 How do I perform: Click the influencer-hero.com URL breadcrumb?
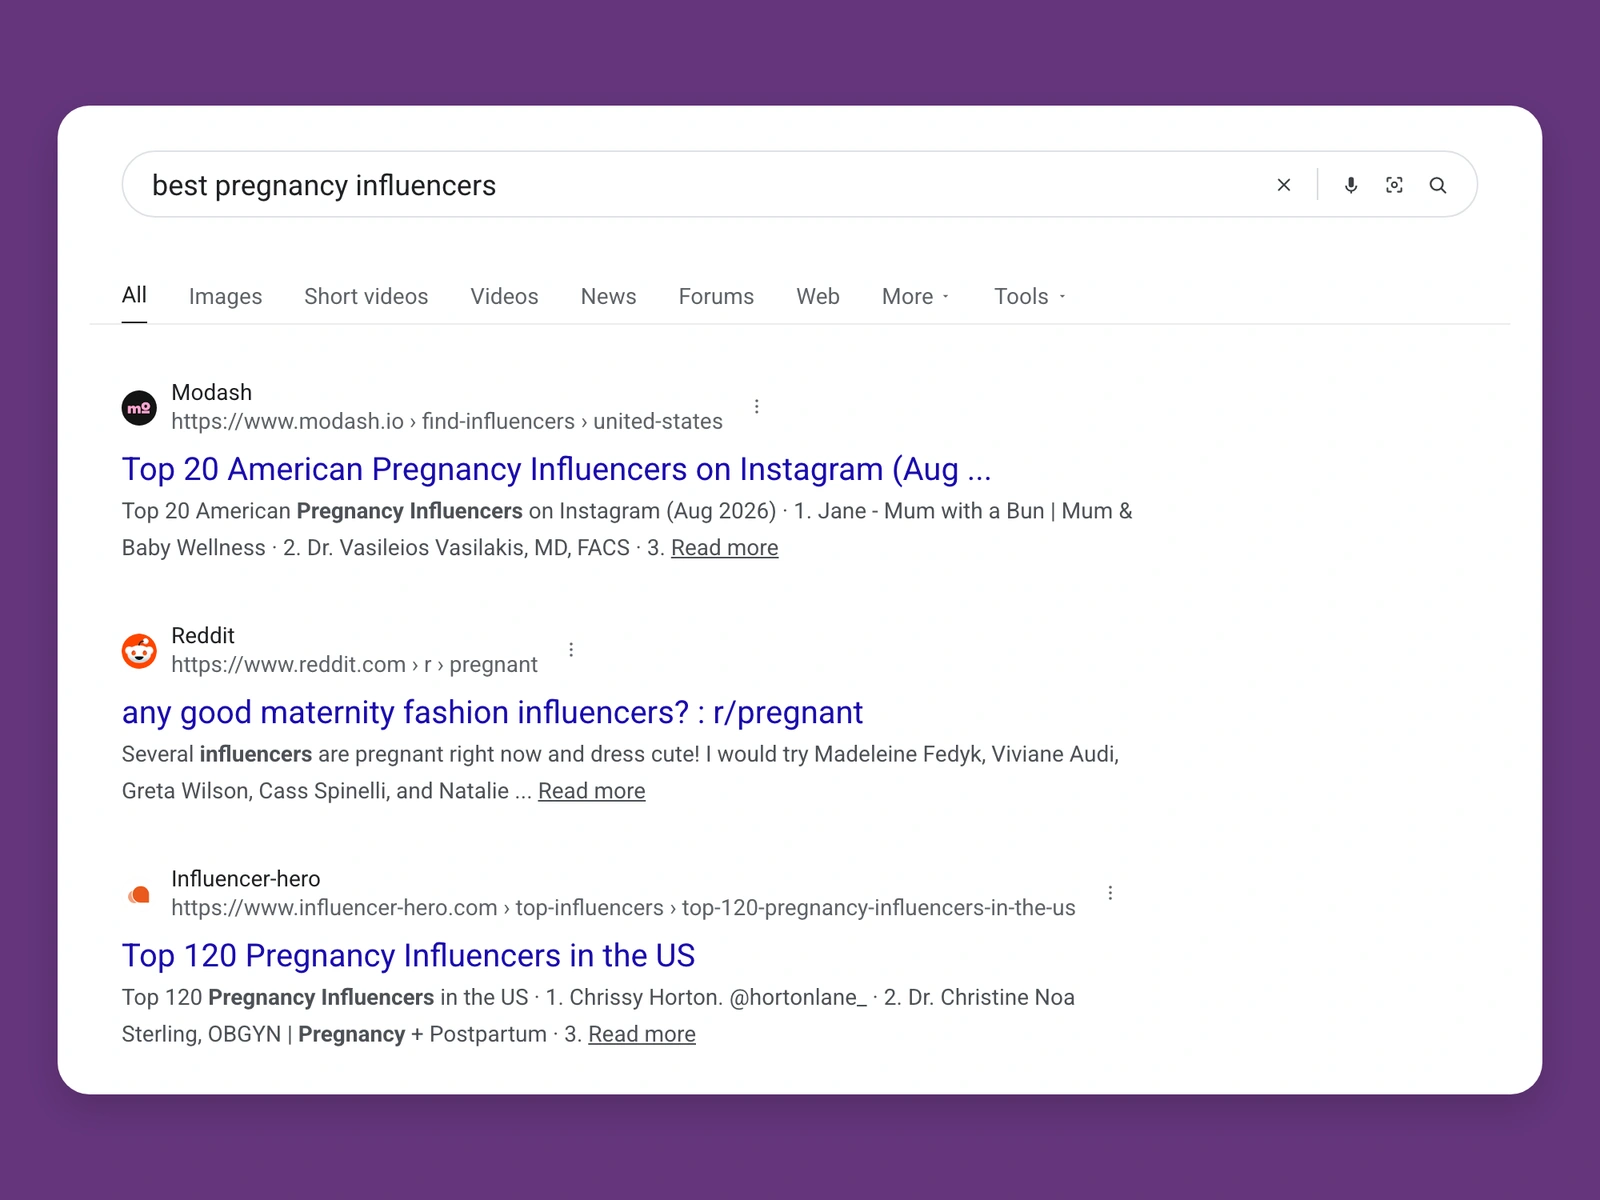click(x=623, y=907)
